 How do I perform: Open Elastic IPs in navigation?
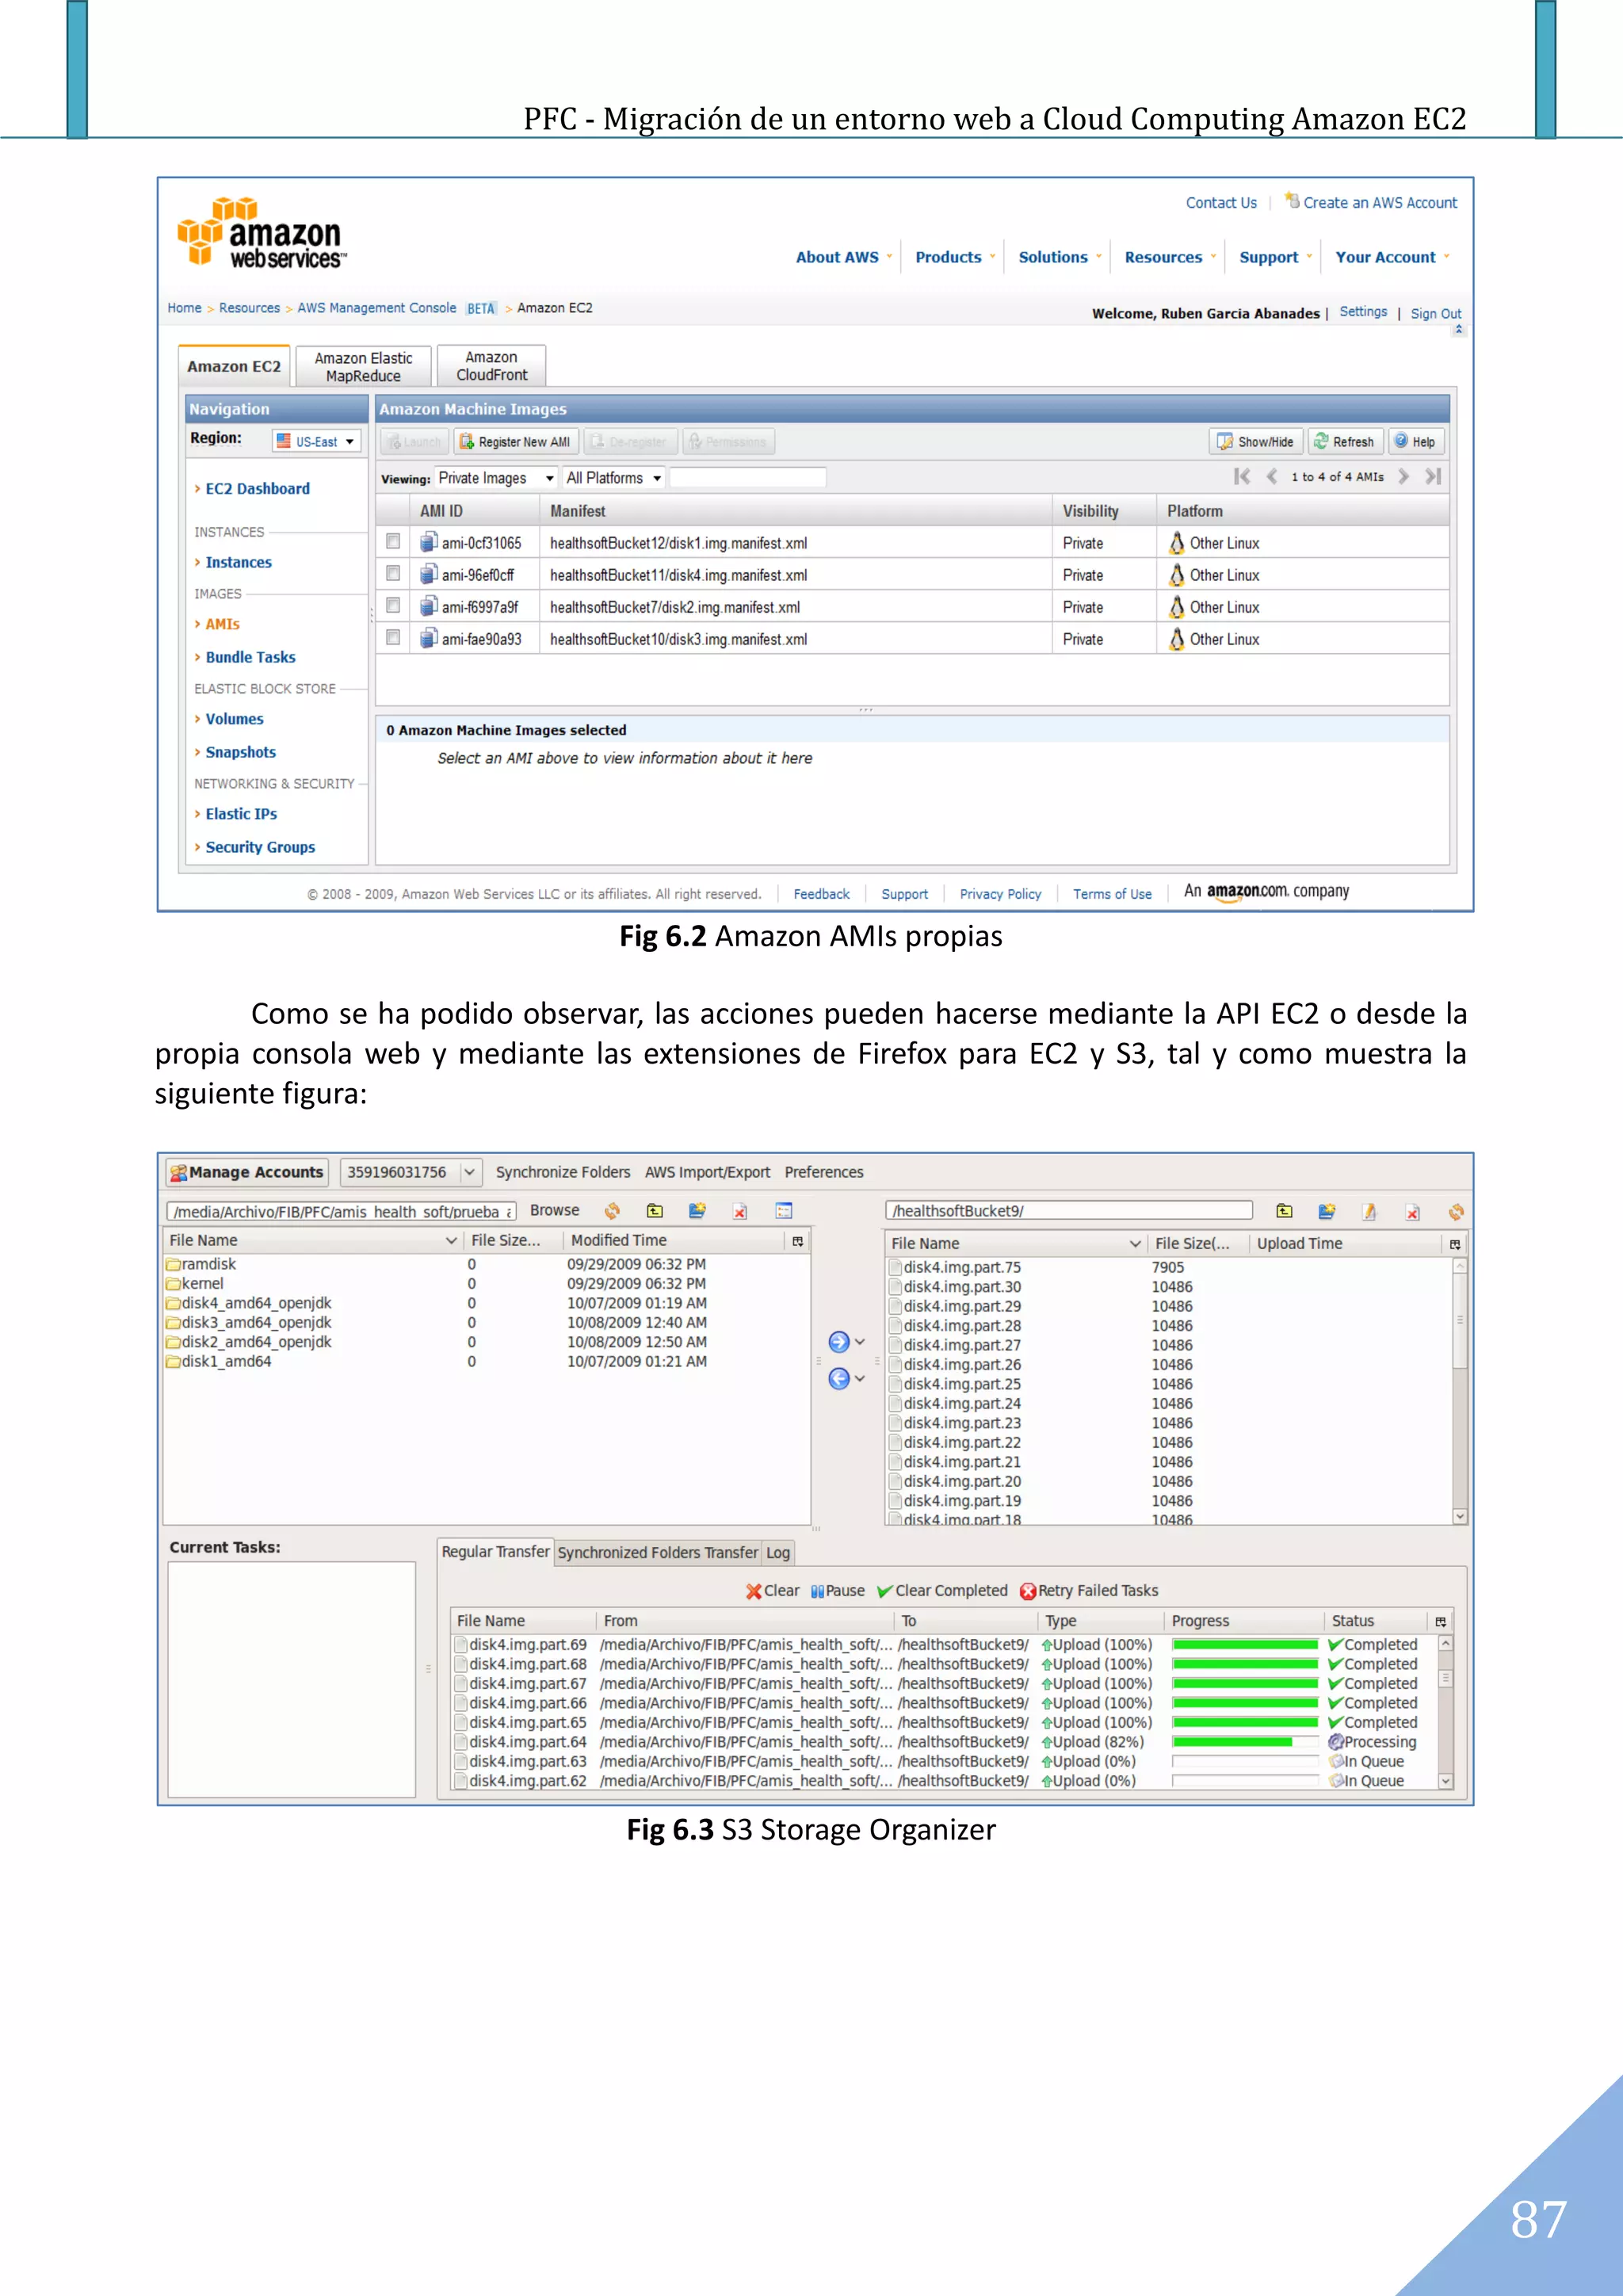[241, 815]
